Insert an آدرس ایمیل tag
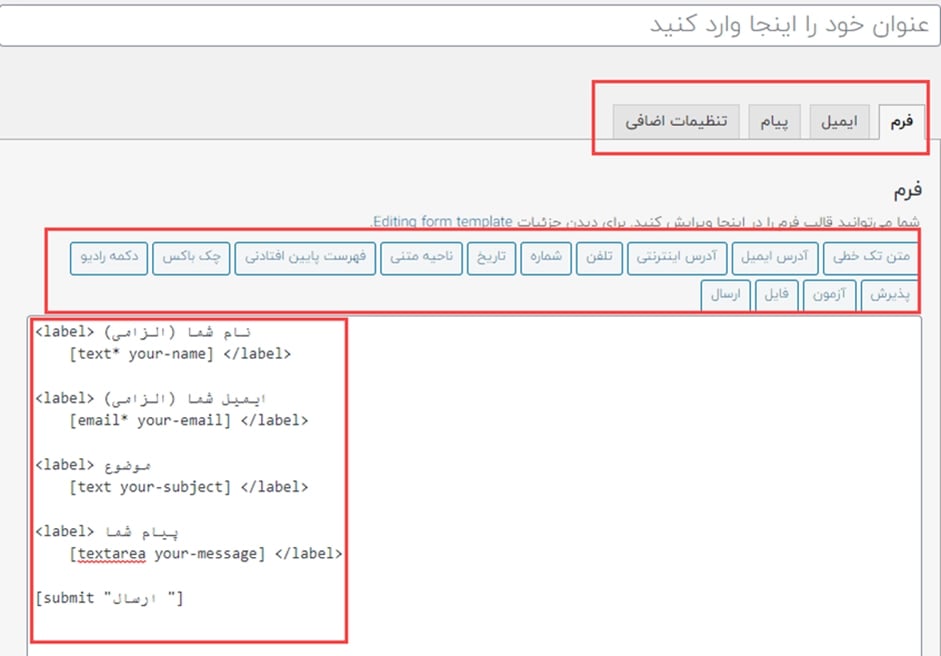941x656 pixels. click(x=775, y=258)
